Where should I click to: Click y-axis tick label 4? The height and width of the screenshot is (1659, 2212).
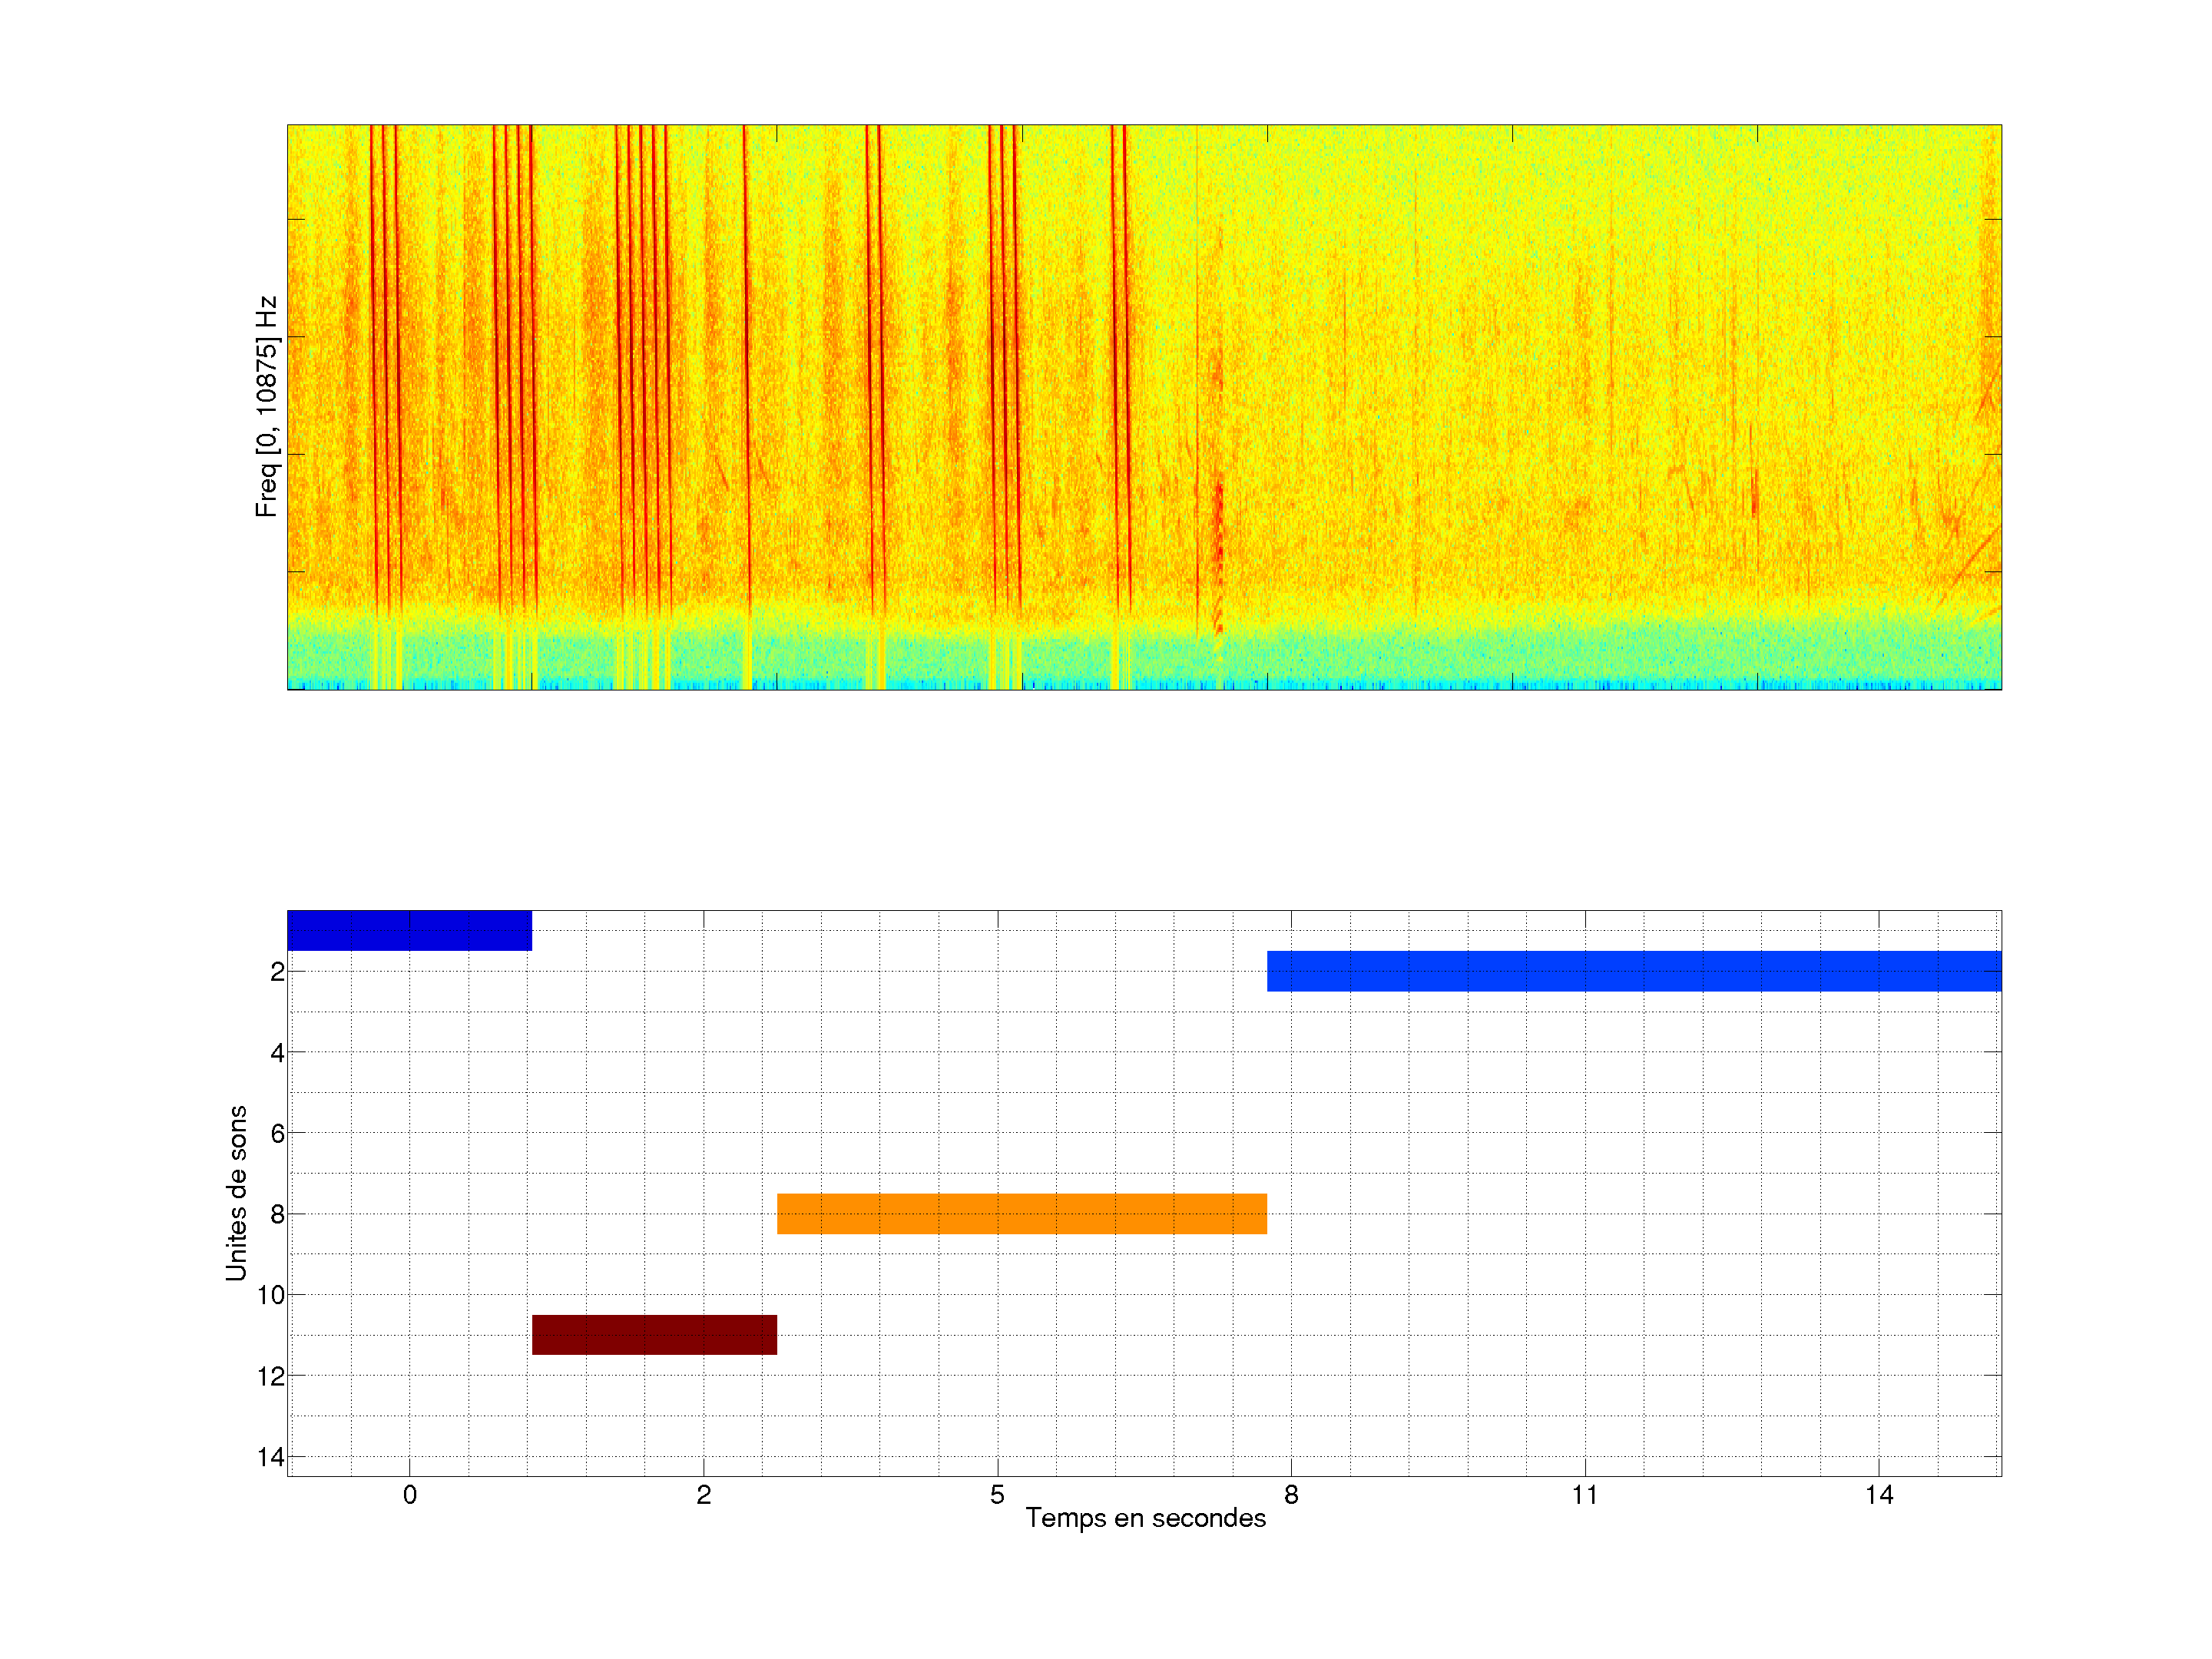tap(277, 1052)
